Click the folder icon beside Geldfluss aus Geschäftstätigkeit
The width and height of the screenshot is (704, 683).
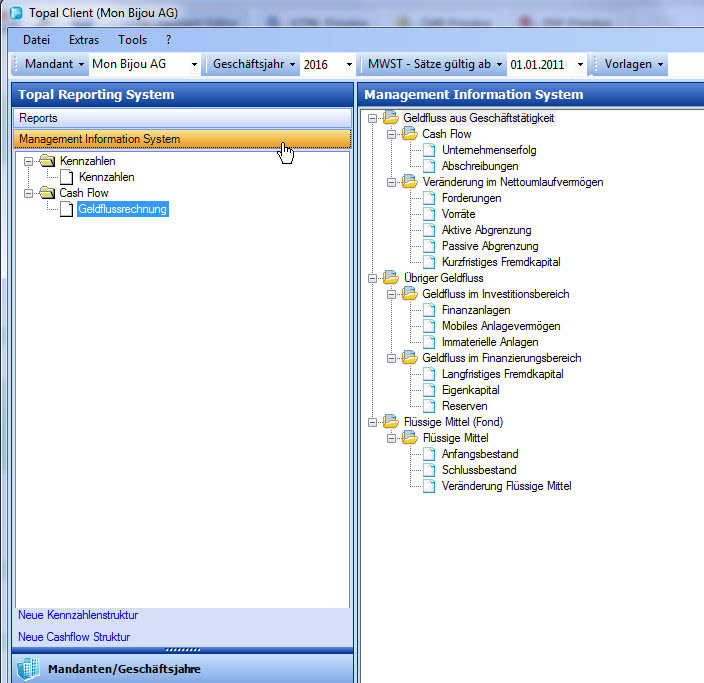click(390, 118)
